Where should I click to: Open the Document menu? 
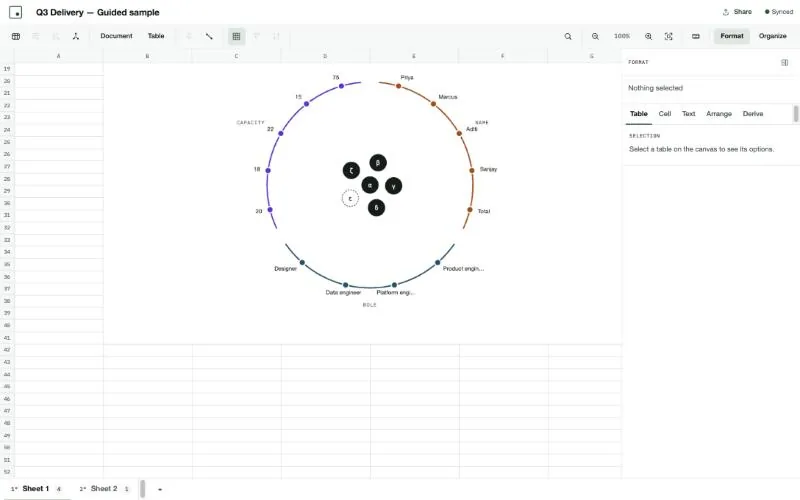(116, 36)
